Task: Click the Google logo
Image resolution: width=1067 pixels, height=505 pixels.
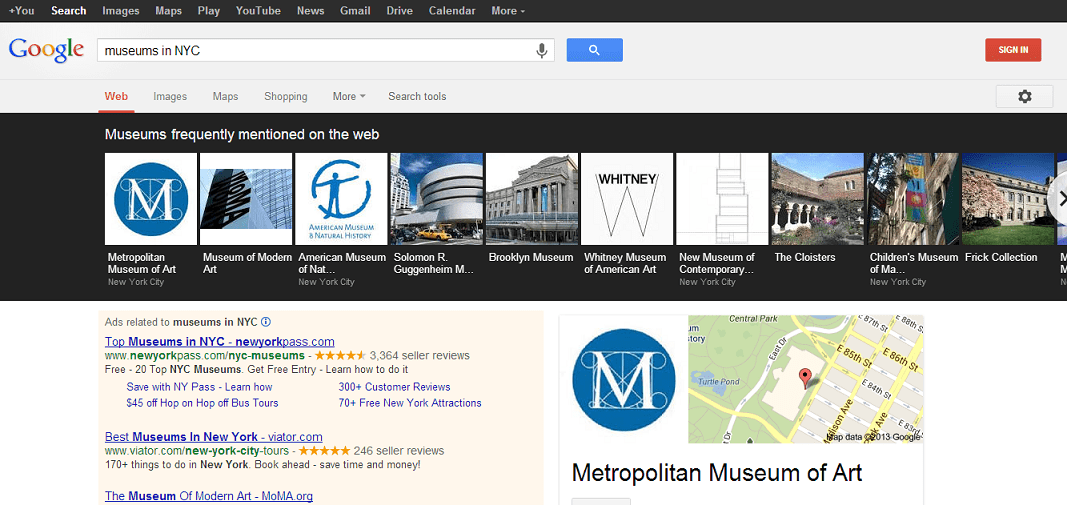Action: pos(46,50)
